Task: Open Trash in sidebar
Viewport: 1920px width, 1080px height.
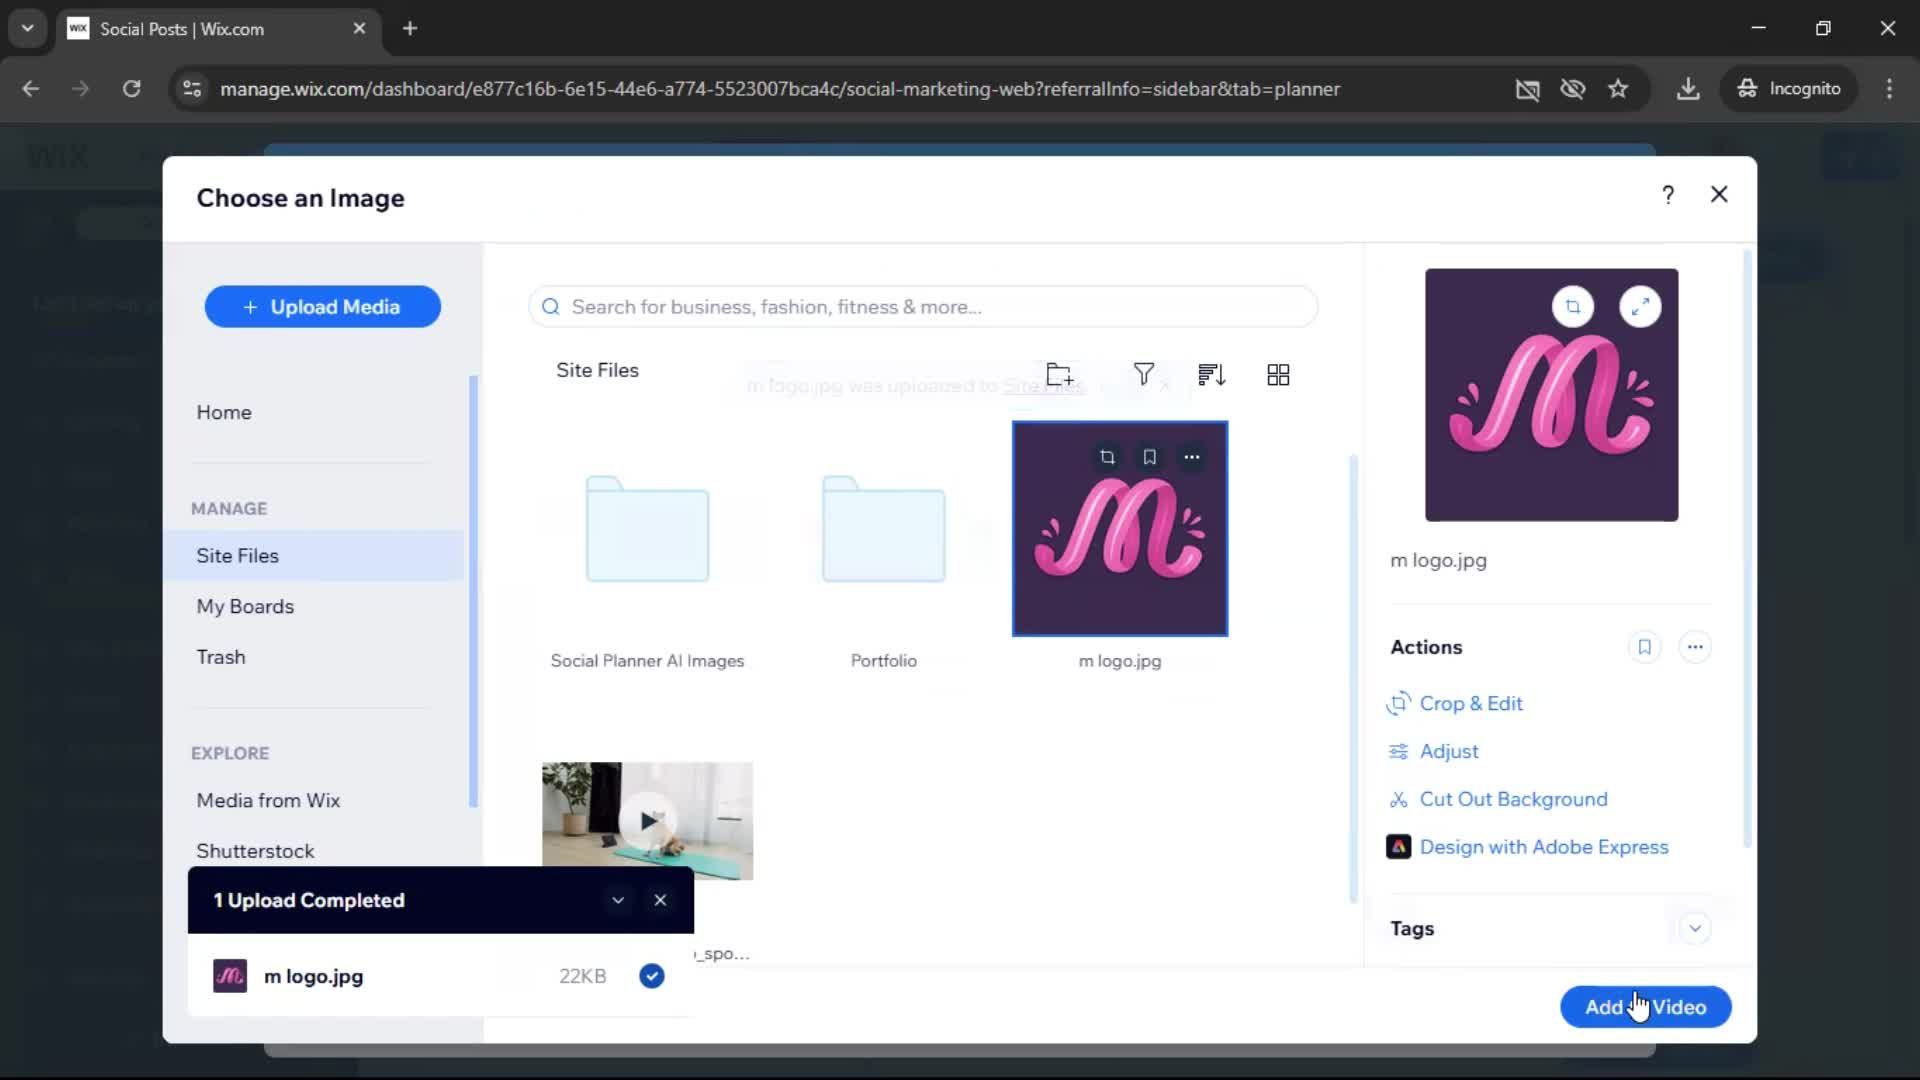Action: coord(221,658)
